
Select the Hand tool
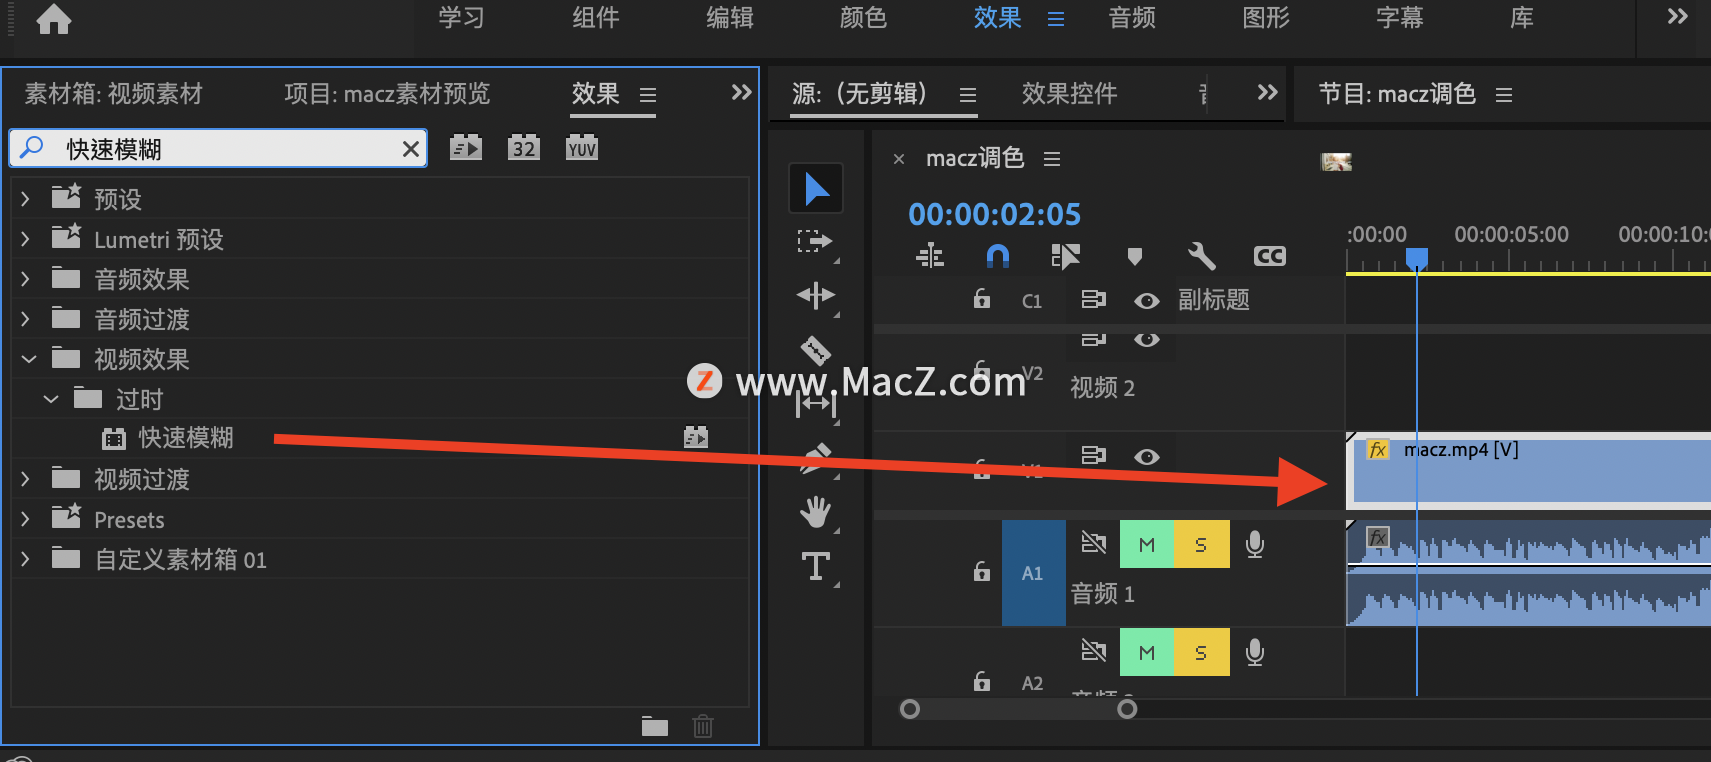click(816, 512)
